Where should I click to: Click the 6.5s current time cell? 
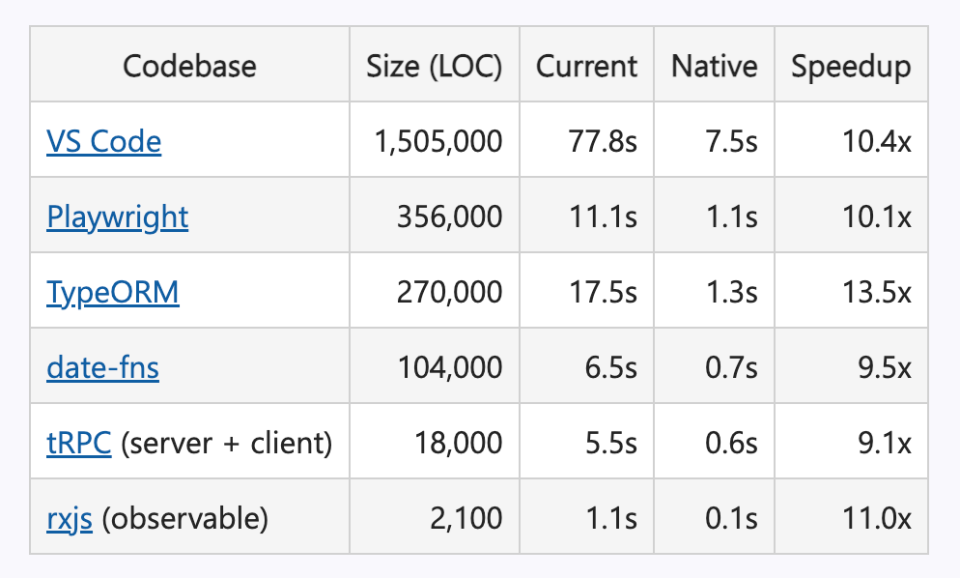point(610,367)
